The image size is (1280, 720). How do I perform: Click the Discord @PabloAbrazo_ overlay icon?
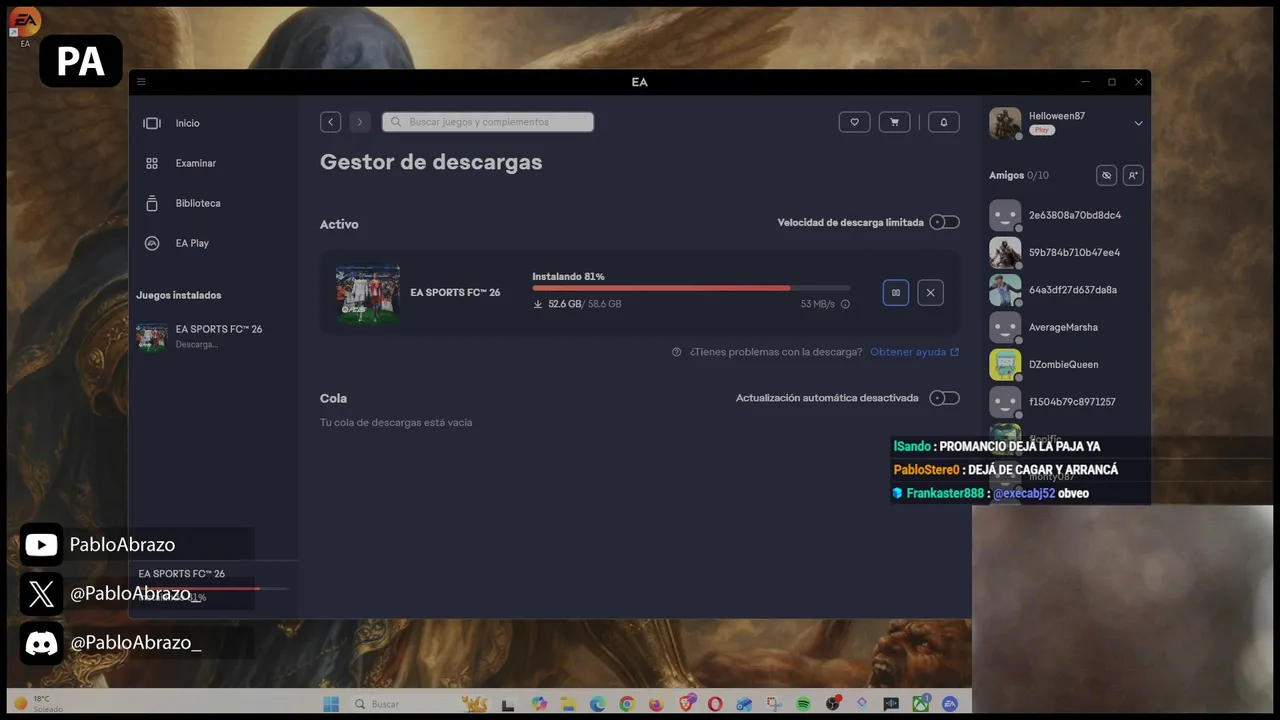point(41,643)
